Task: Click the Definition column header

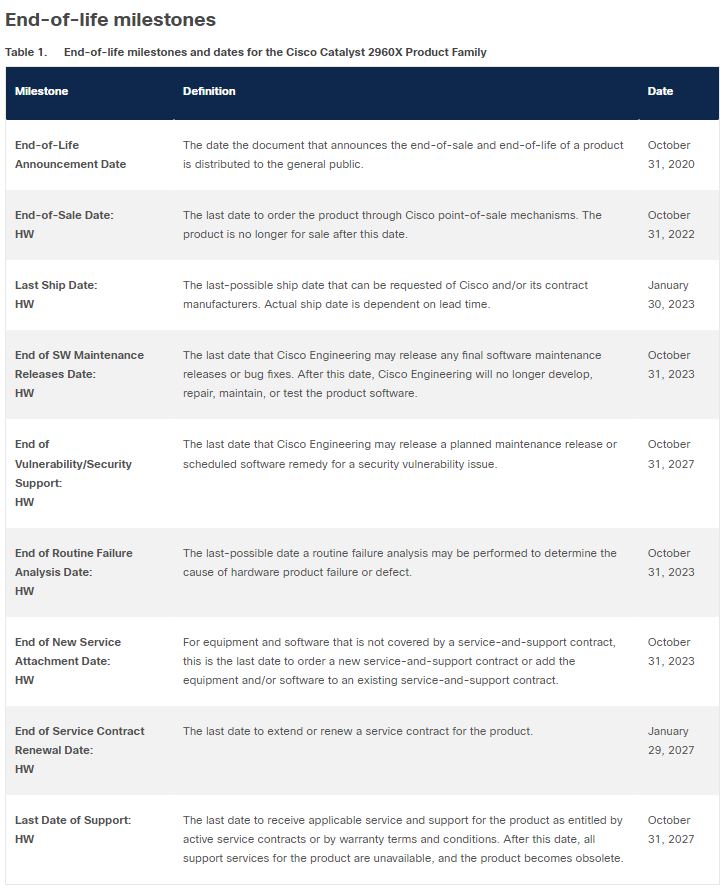Action: pos(209,91)
